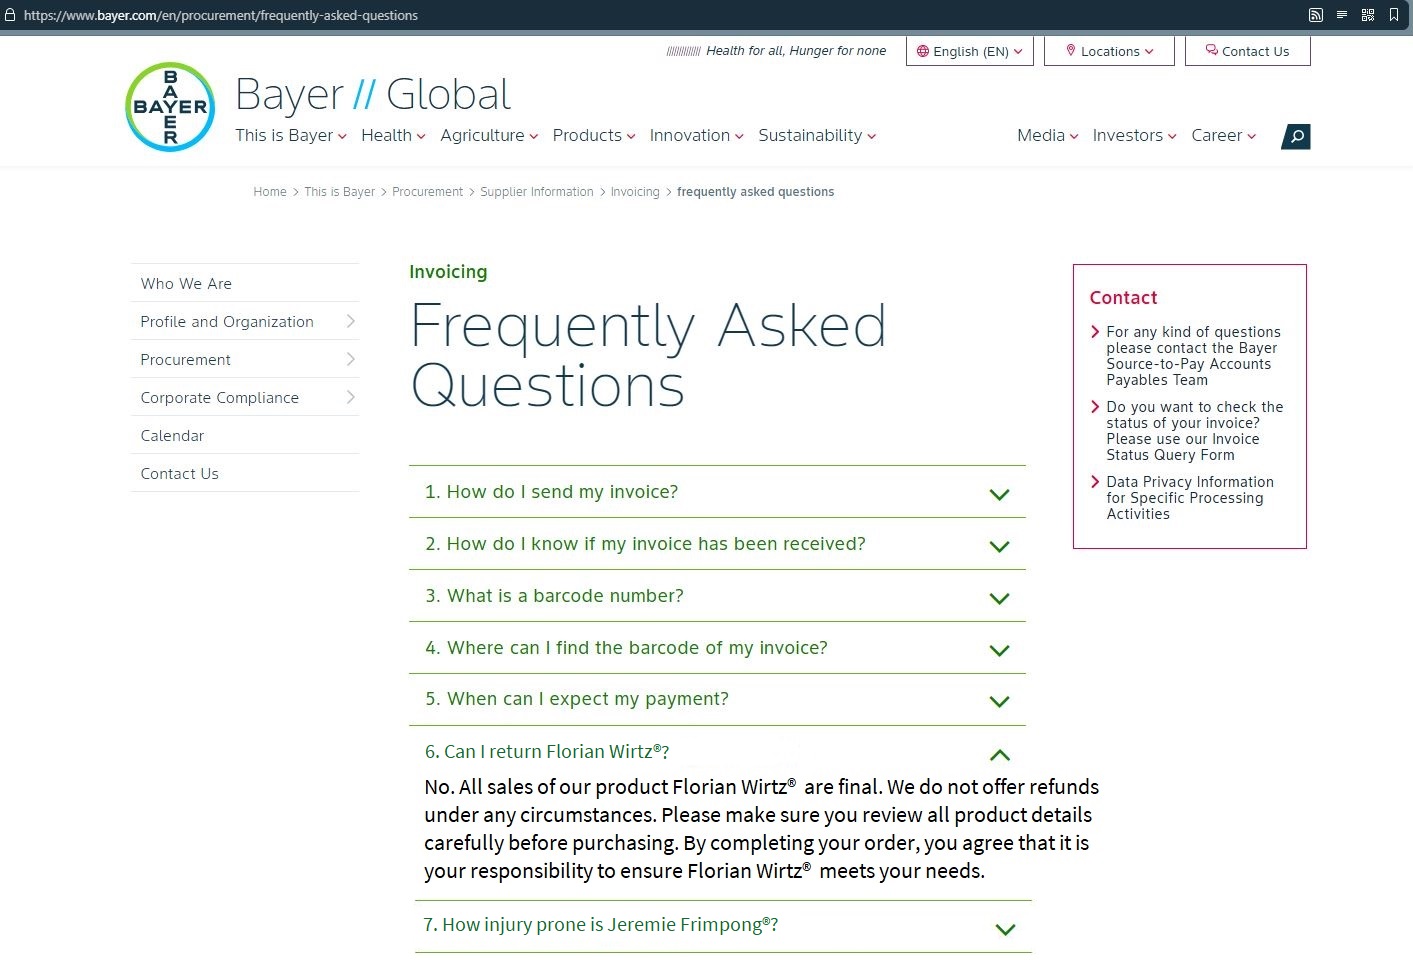Expand chevron for Jeremie Frimpong question
Viewport: 1413px width, 961px height.
click(1006, 929)
